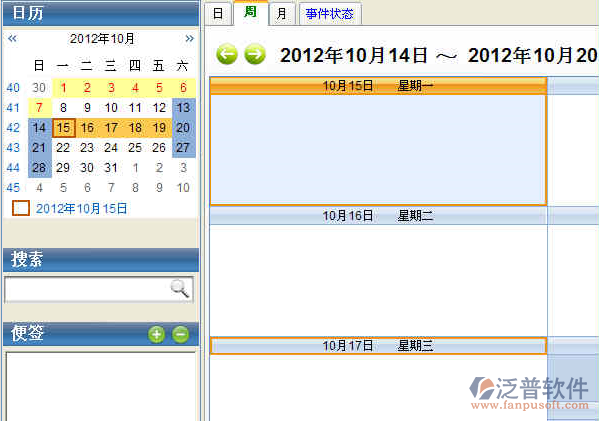Click the 2012年10月 month title
This screenshot has height=421, width=599.
coord(102,38)
